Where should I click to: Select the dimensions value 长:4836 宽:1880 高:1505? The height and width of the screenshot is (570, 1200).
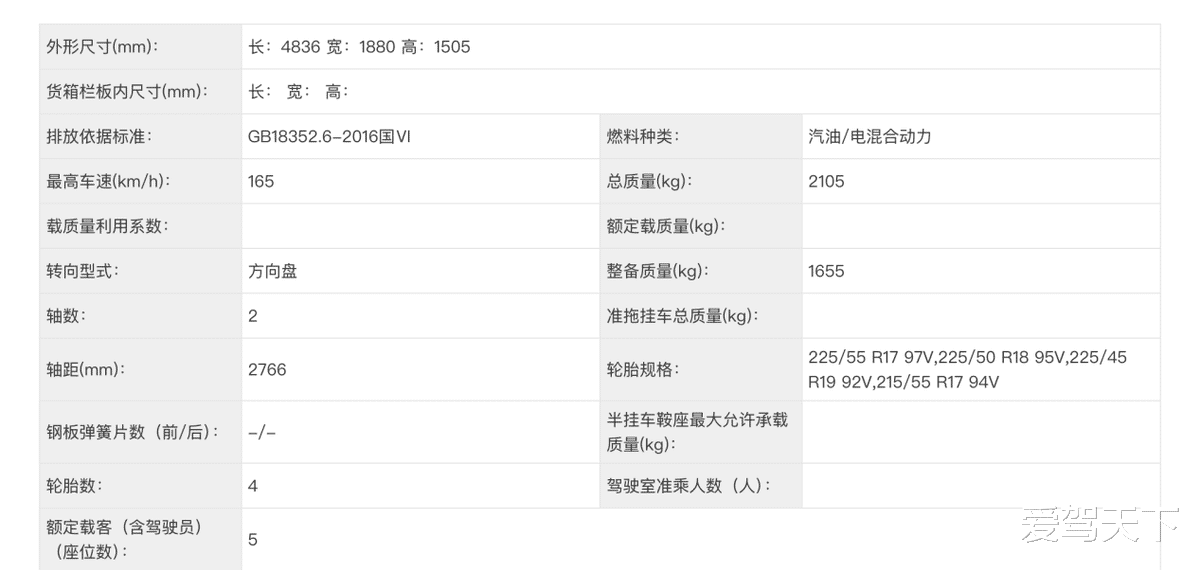click(359, 47)
